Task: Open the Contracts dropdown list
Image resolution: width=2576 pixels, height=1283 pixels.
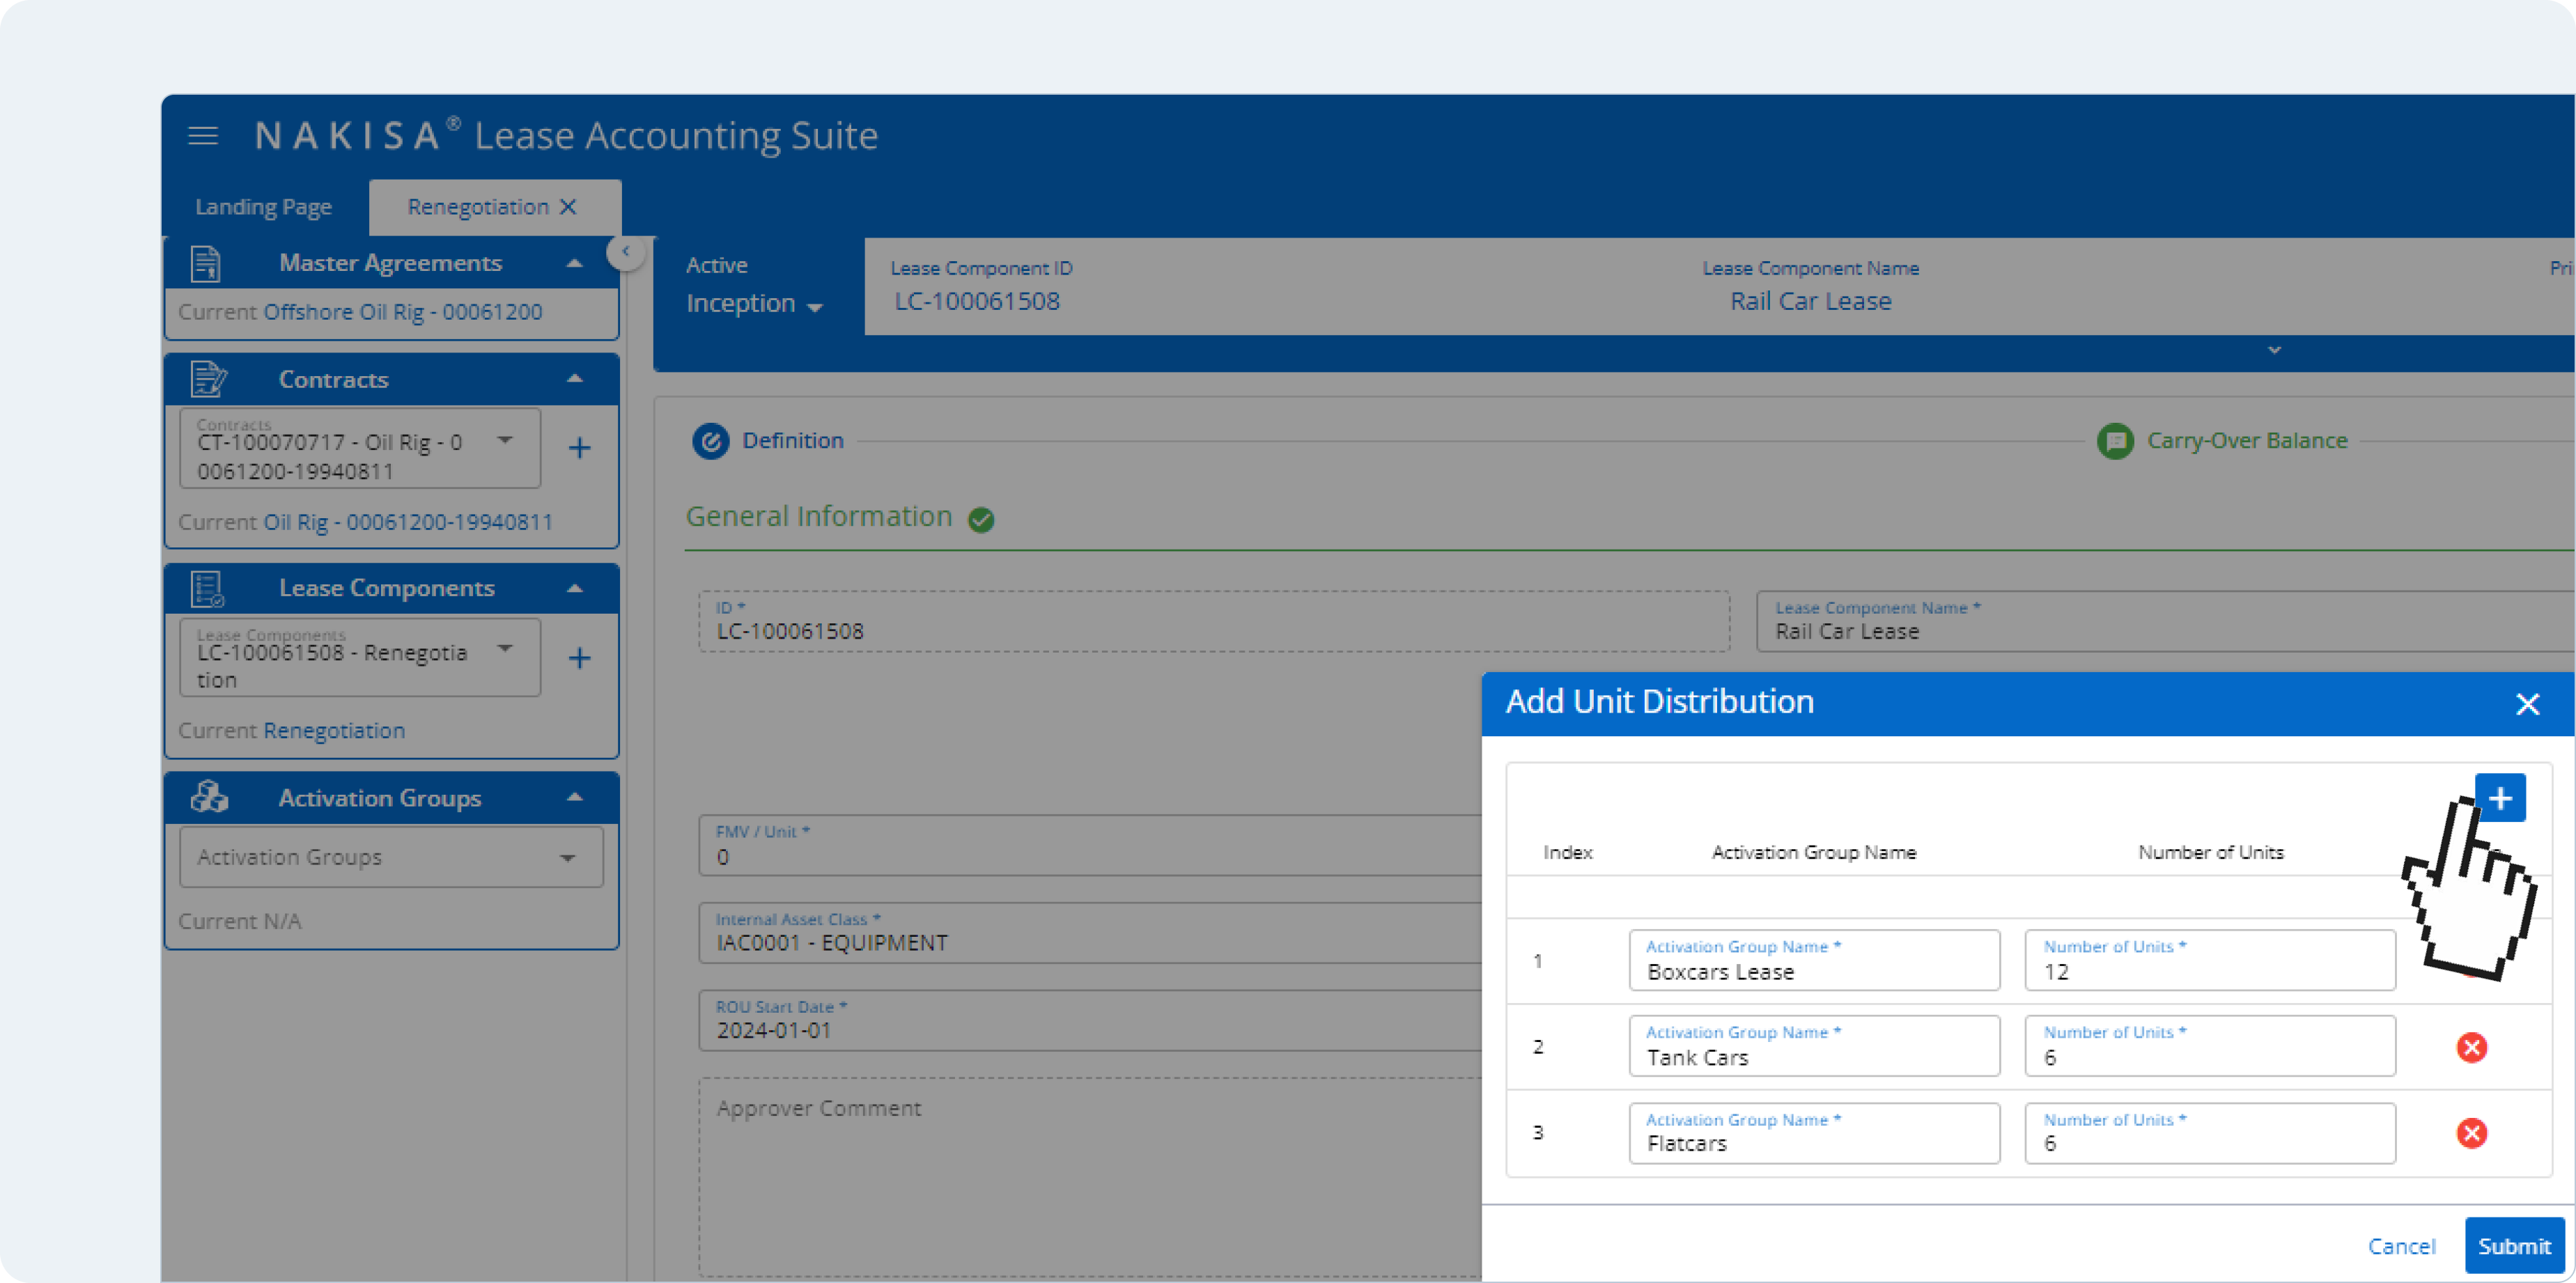Action: [360, 448]
